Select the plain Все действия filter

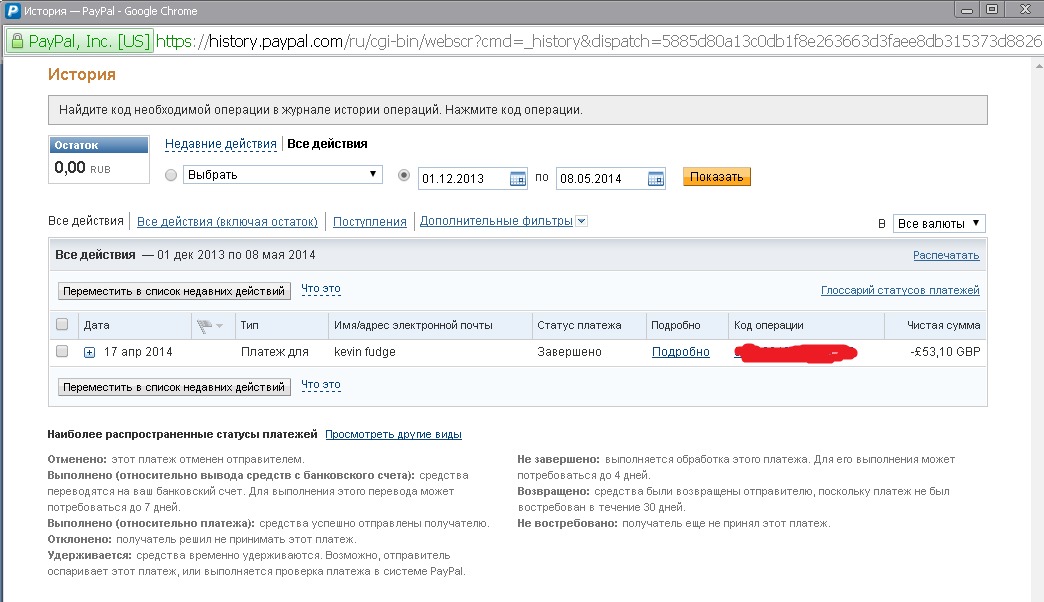point(86,221)
